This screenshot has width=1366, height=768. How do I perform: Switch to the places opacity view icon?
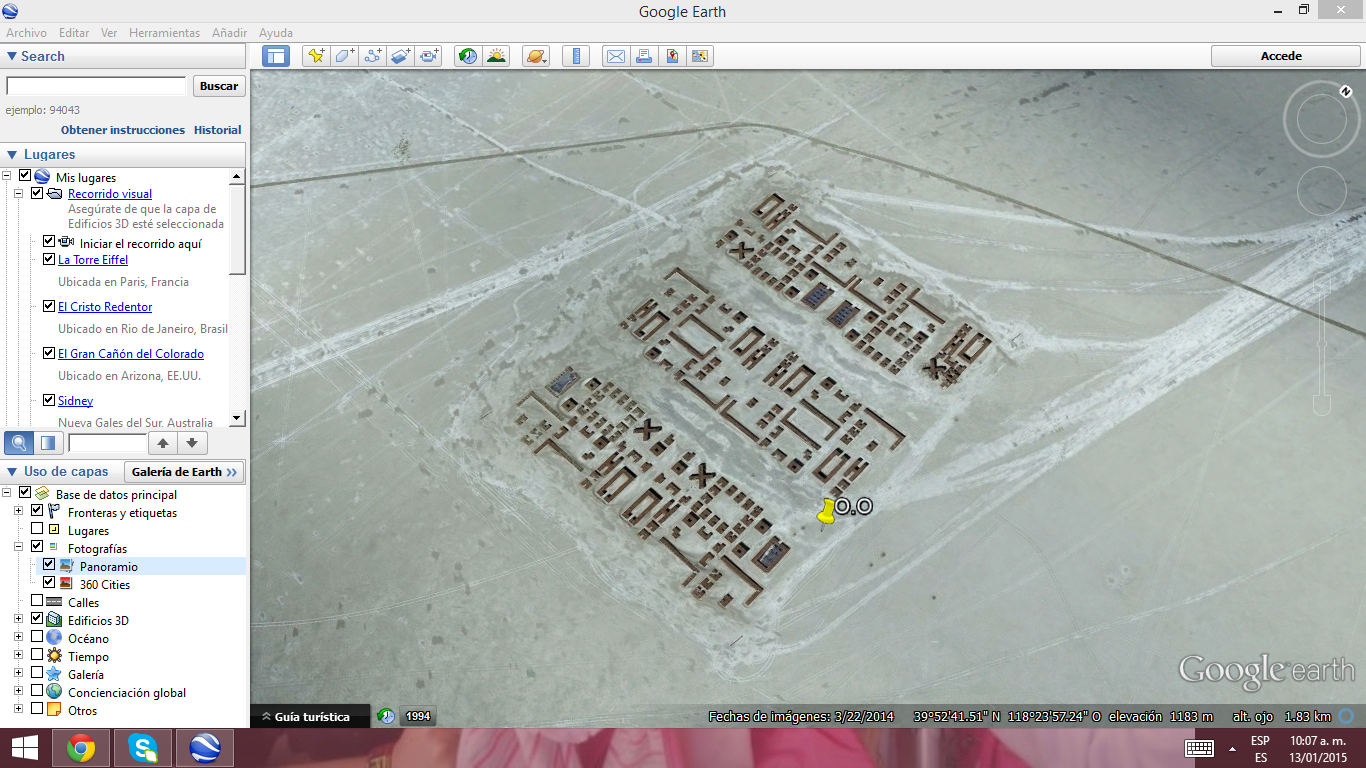pos(46,443)
